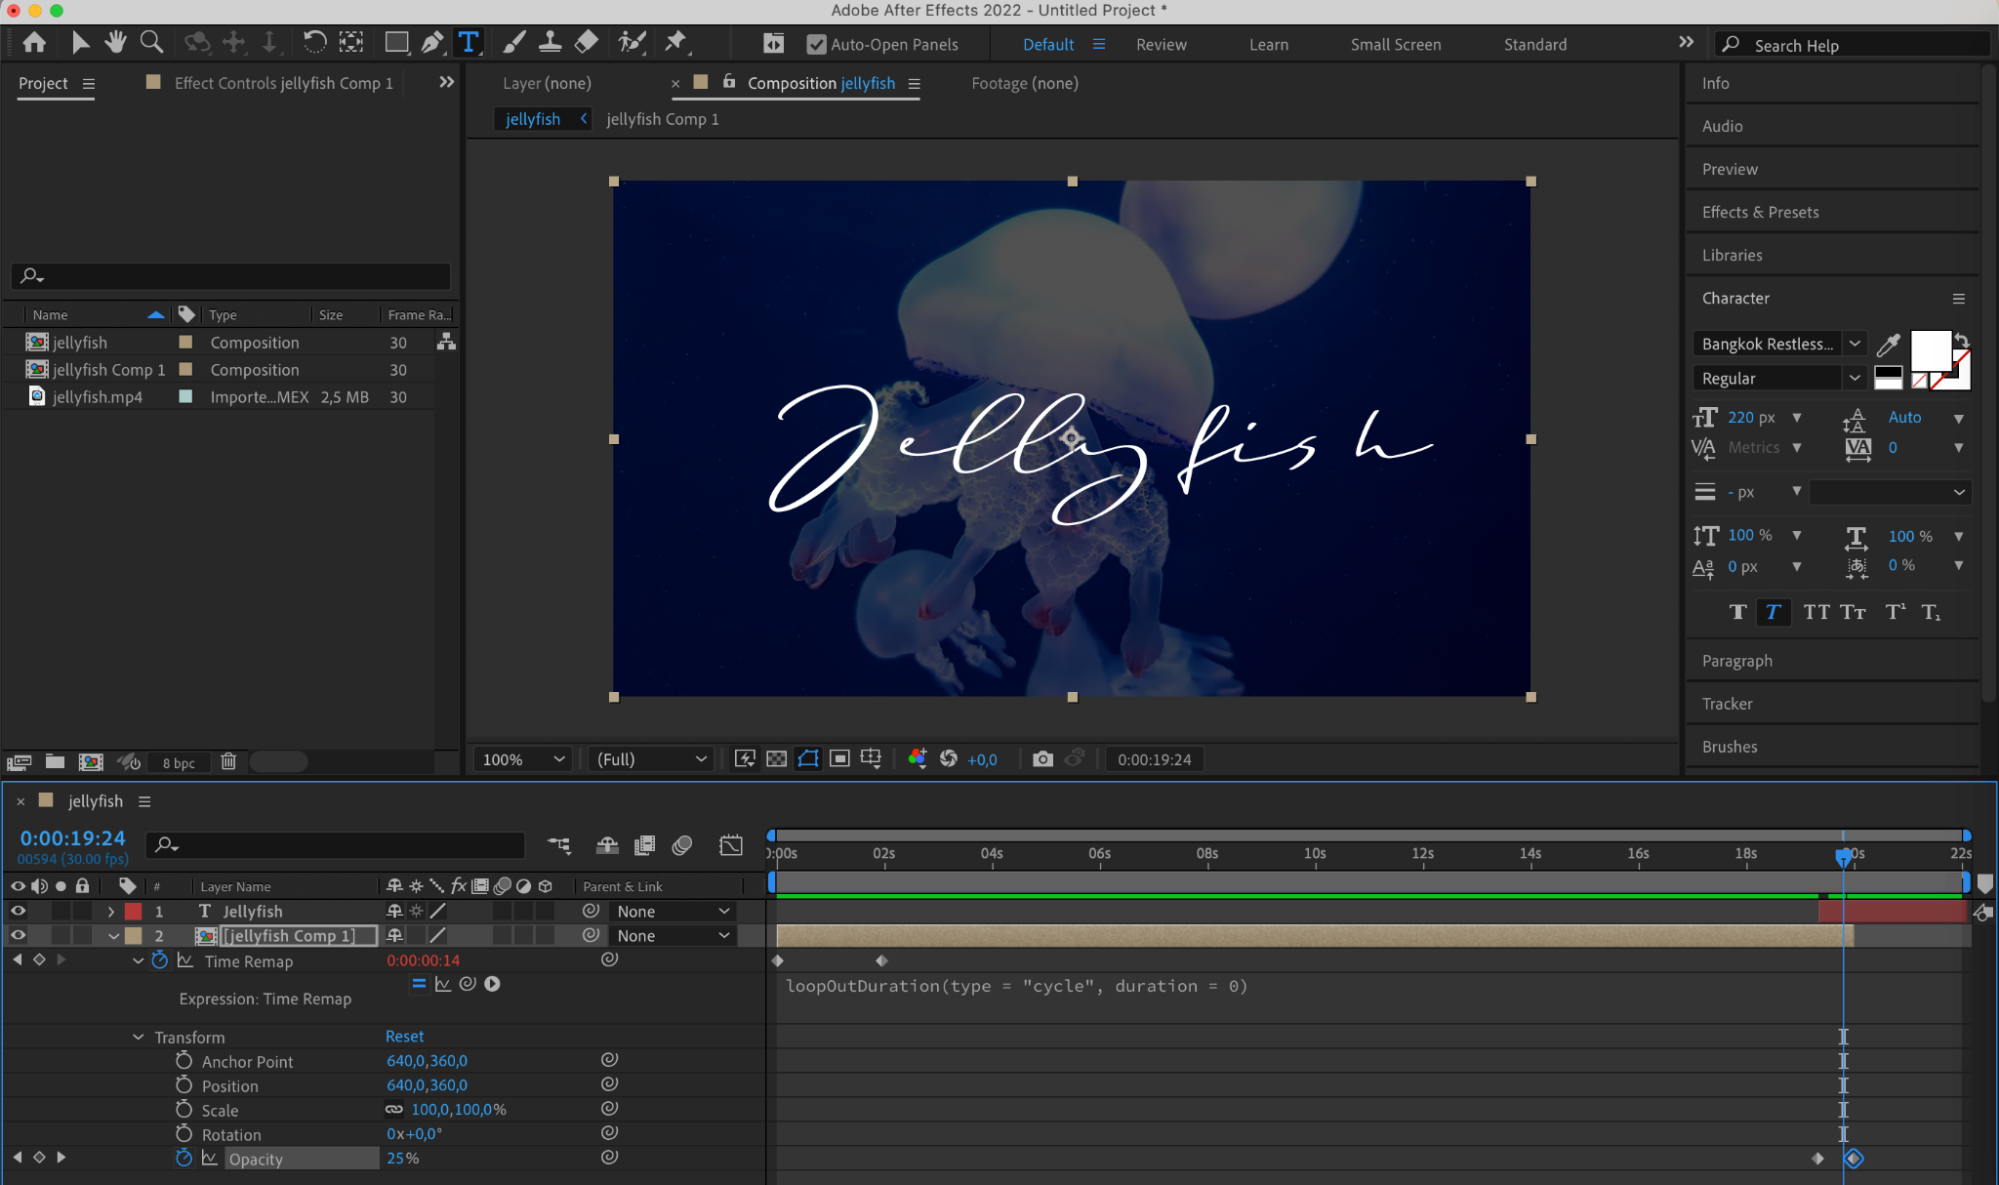
Task: Click the trash icon in Project panel
Action: 228,762
